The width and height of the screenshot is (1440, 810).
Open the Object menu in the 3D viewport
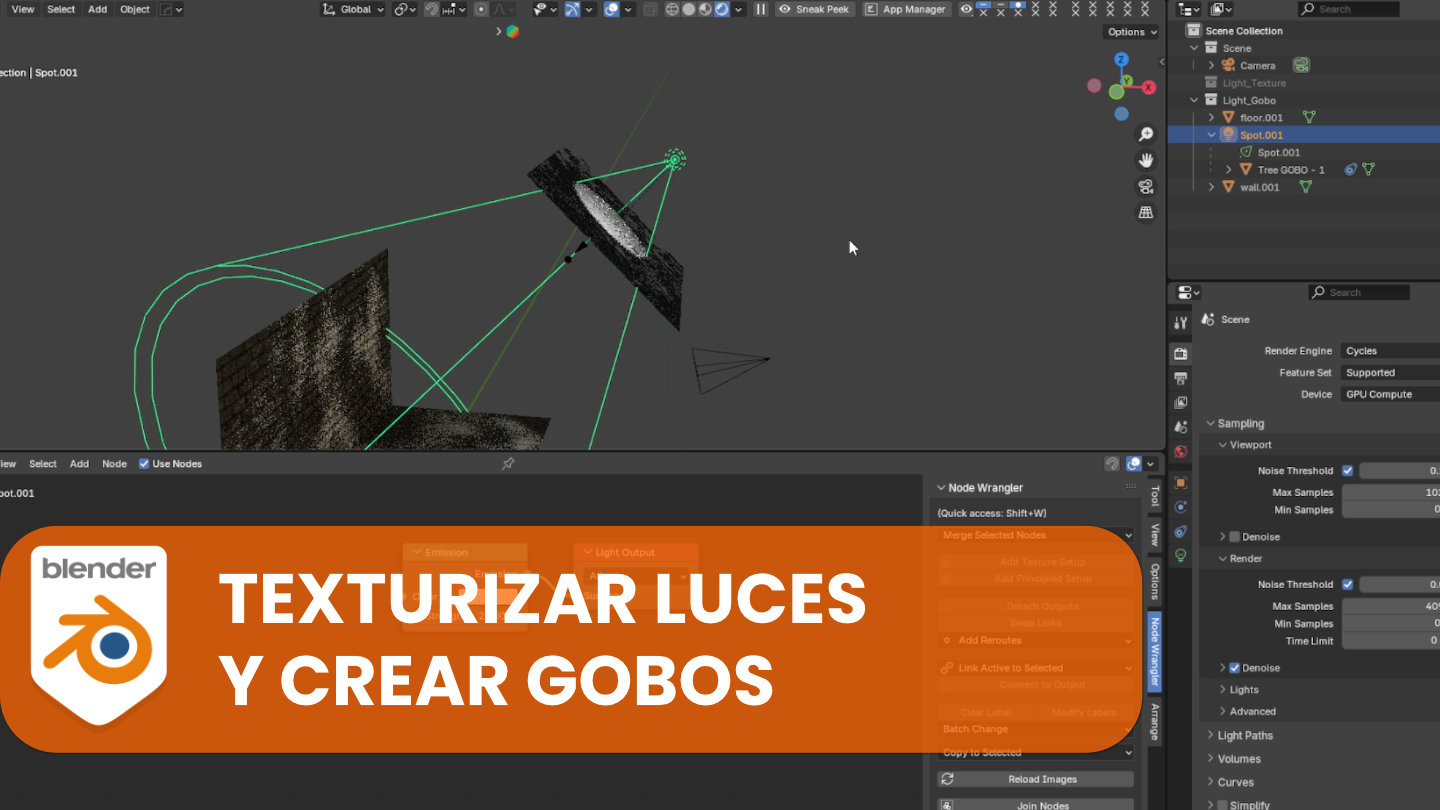pyautogui.click(x=135, y=9)
